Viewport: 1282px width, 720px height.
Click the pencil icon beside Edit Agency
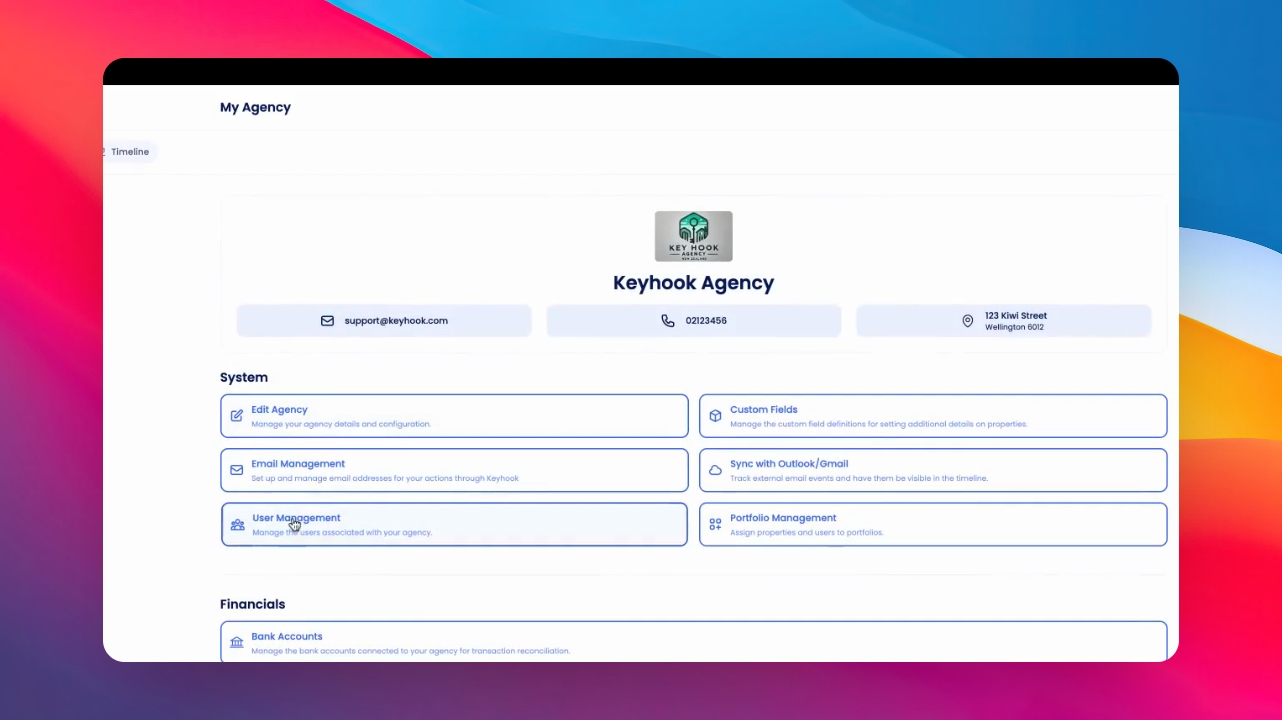(x=237, y=416)
